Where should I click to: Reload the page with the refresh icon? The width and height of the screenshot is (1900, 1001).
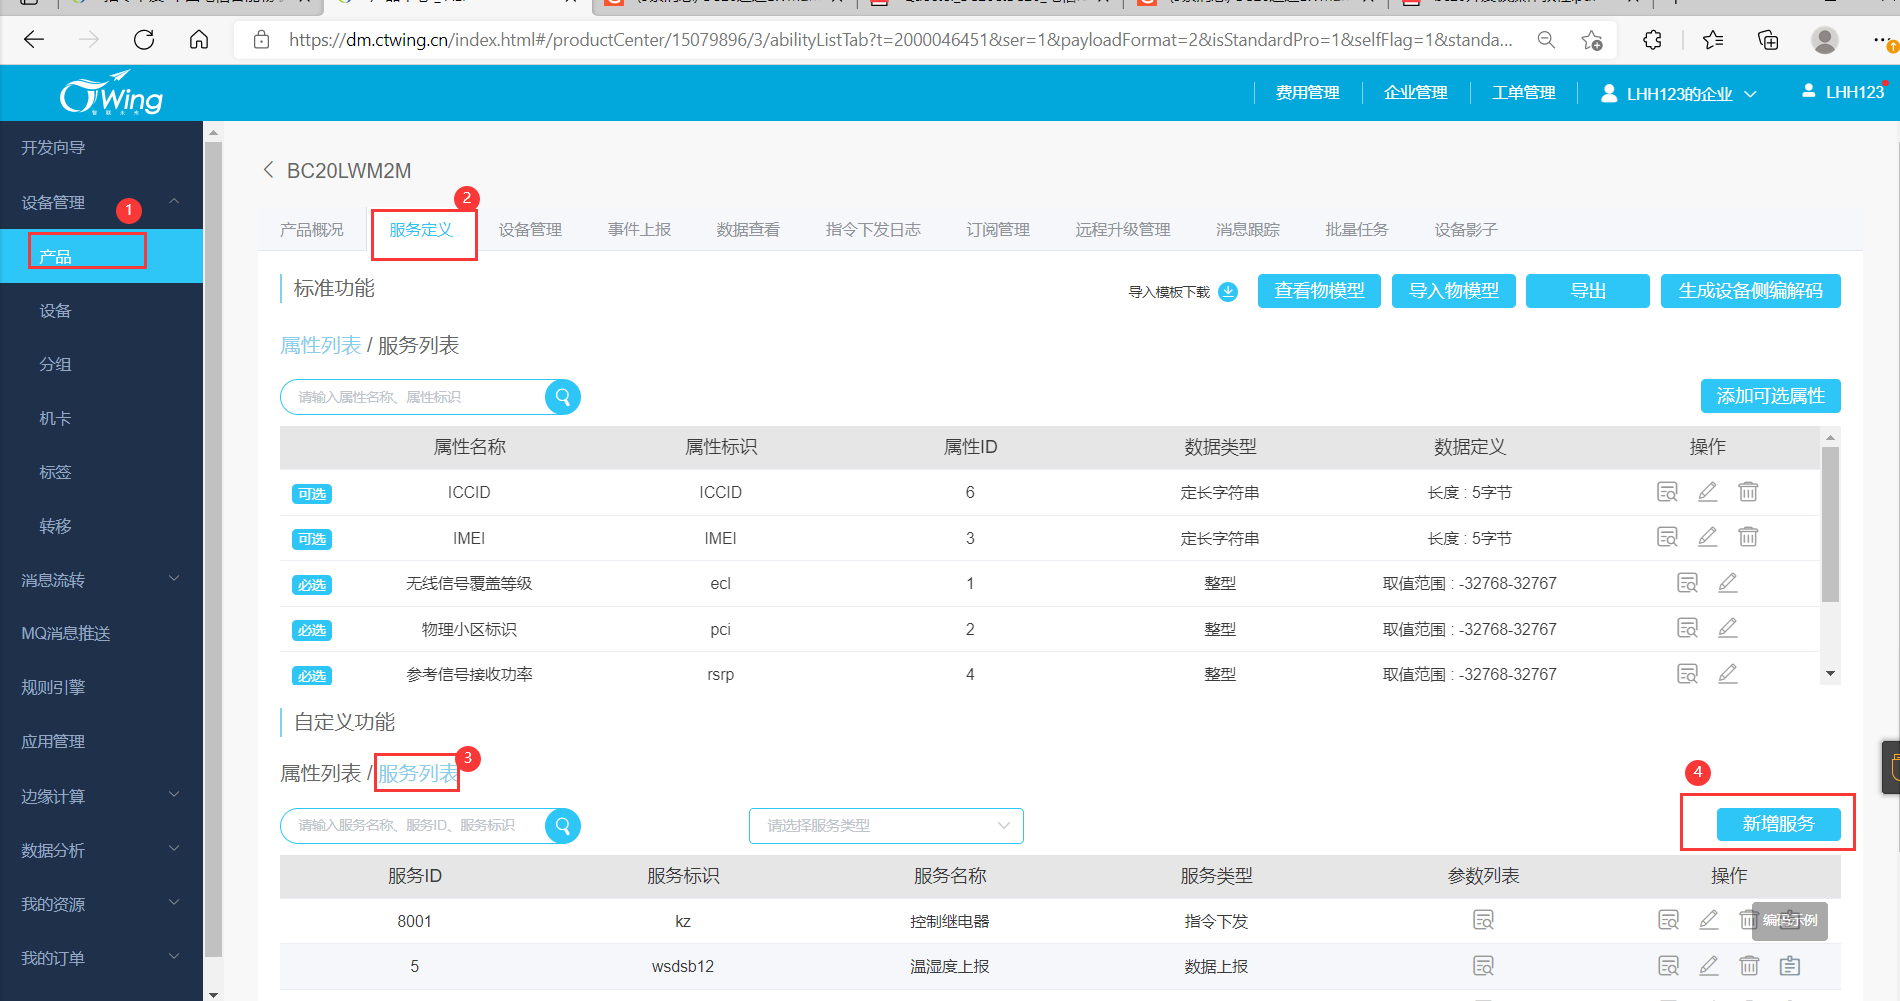pyautogui.click(x=144, y=40)
